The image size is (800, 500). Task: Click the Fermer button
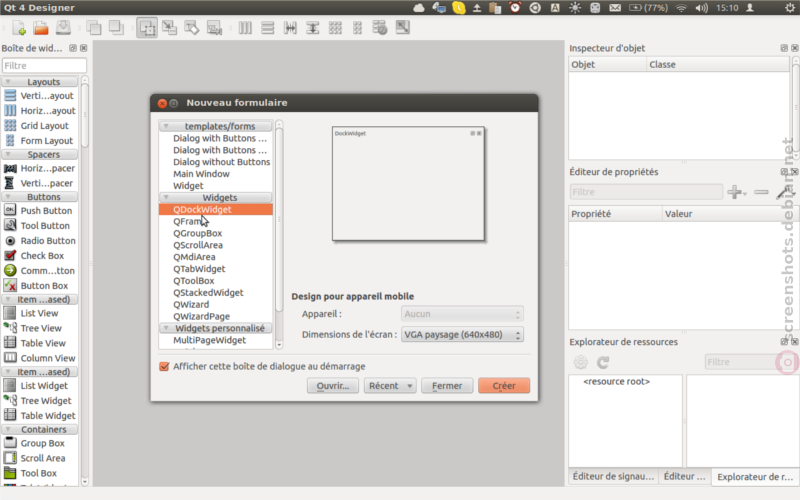coord(447,386)
